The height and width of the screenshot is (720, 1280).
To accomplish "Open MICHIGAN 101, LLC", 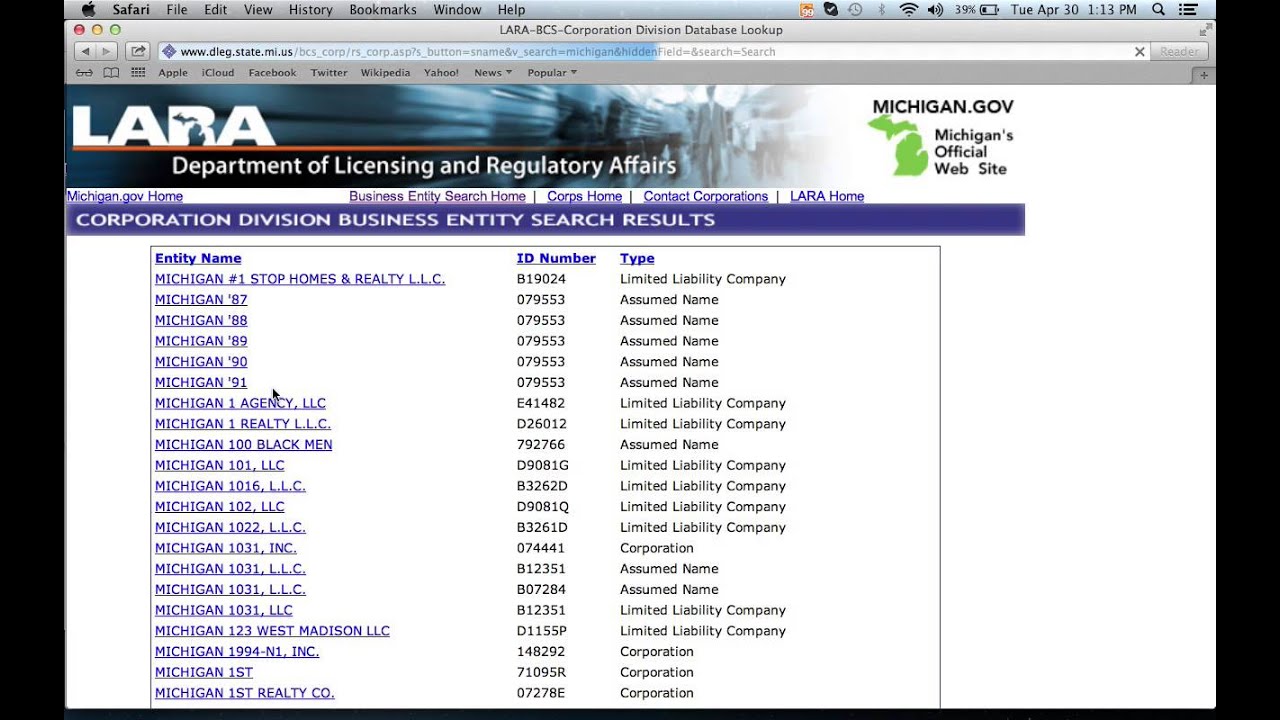I will point(219,465).
